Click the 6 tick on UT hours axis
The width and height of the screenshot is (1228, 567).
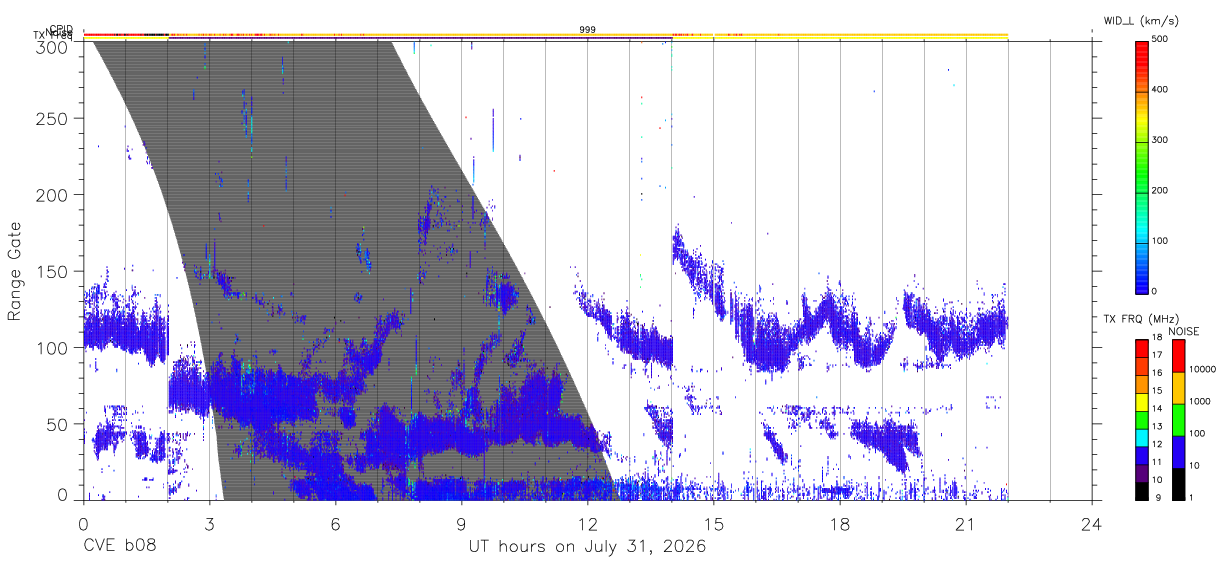click(335, 524)
